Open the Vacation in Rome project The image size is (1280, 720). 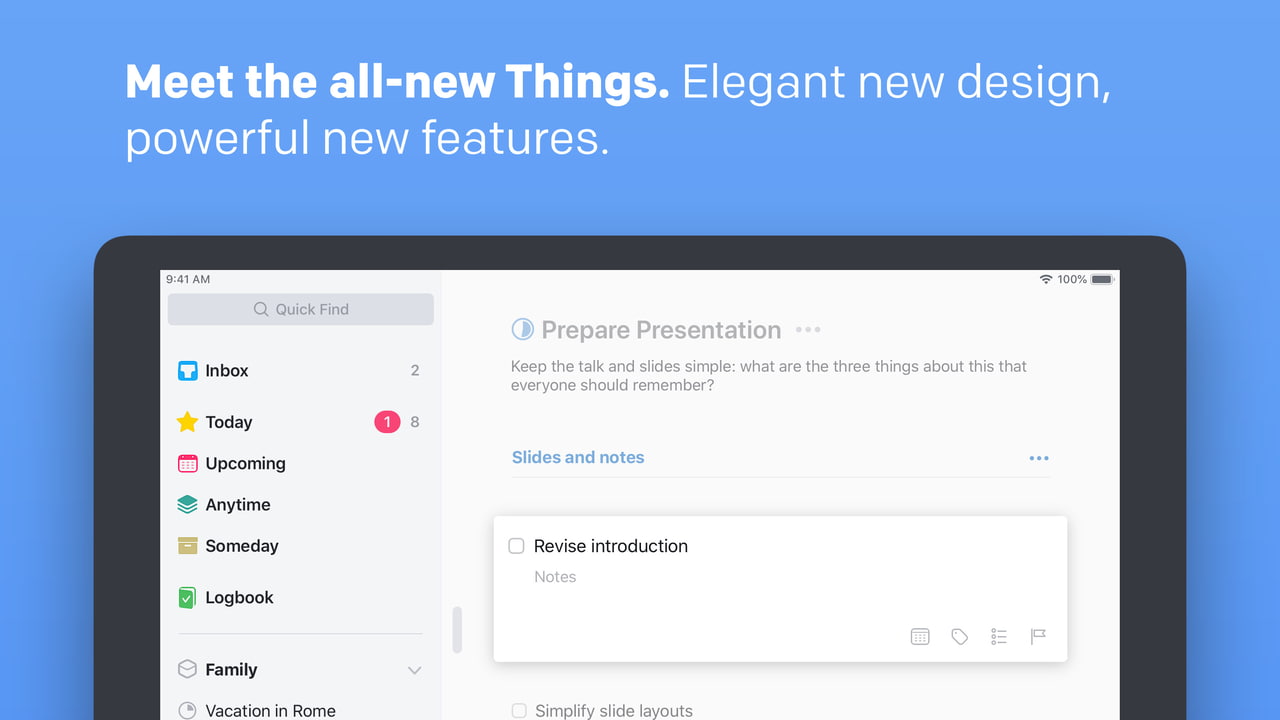click(x=270, y=710)
